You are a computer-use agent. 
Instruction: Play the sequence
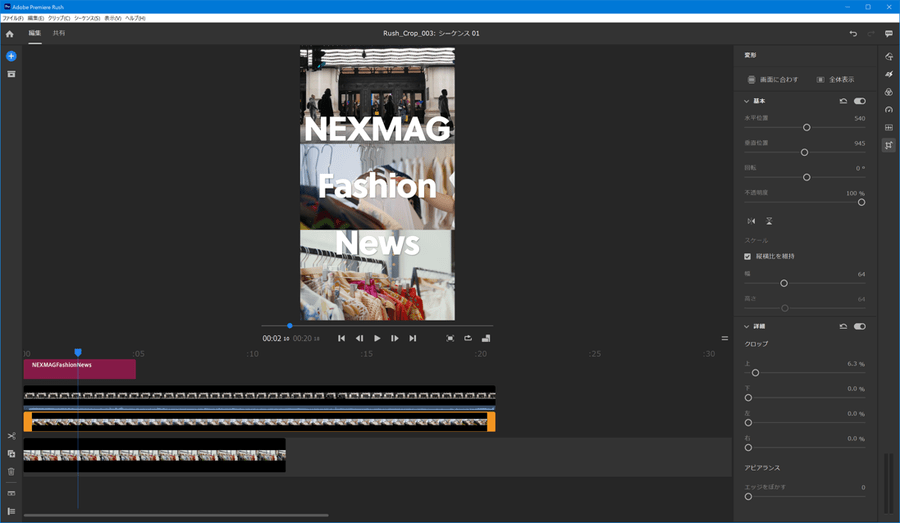[x=377, y=339]
